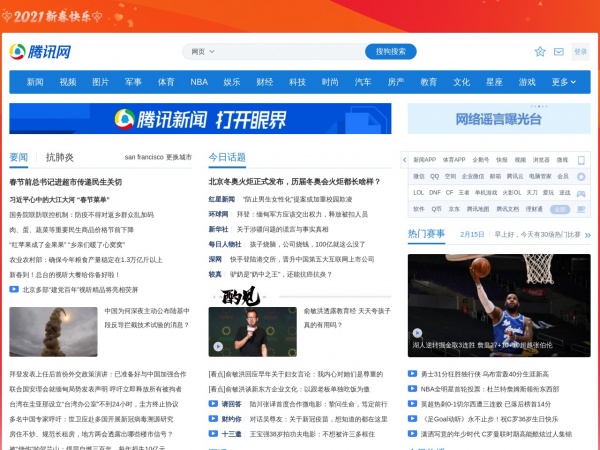Click video icon beside 英超热刺0-1切尔西
The width and height of the screenshot is (600, 450).
pyautogui.click(x=412, y=404)
